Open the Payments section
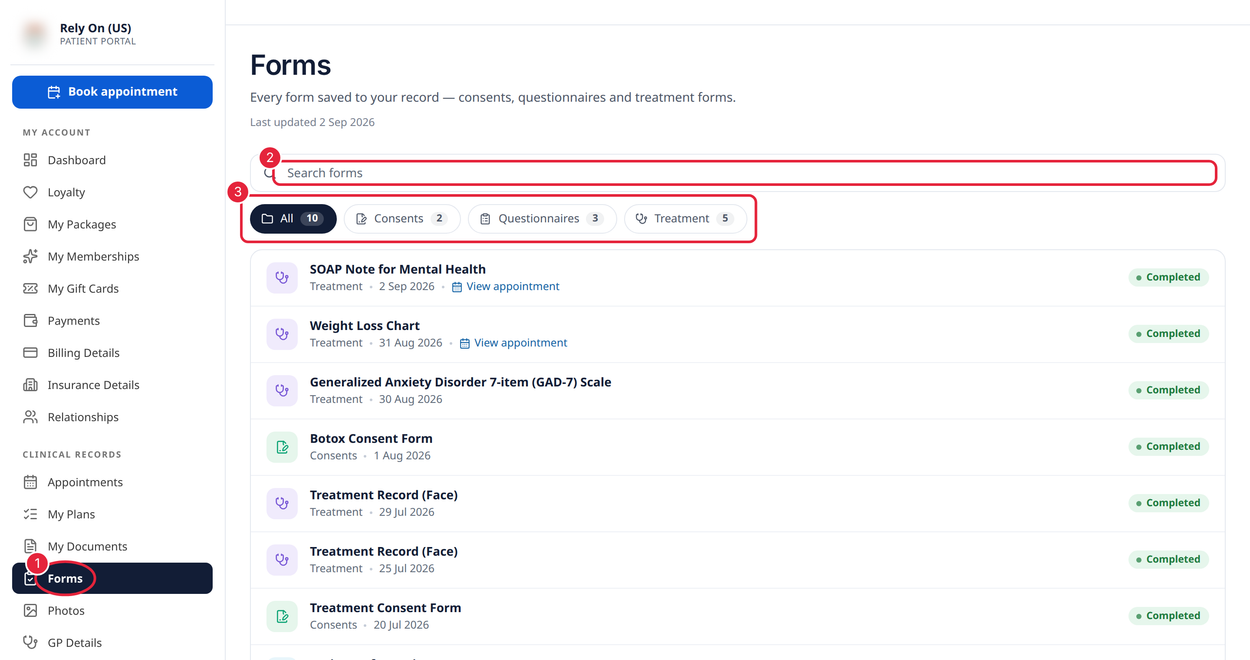Viewport: 1250px width, 660px height. pos(112,320)
